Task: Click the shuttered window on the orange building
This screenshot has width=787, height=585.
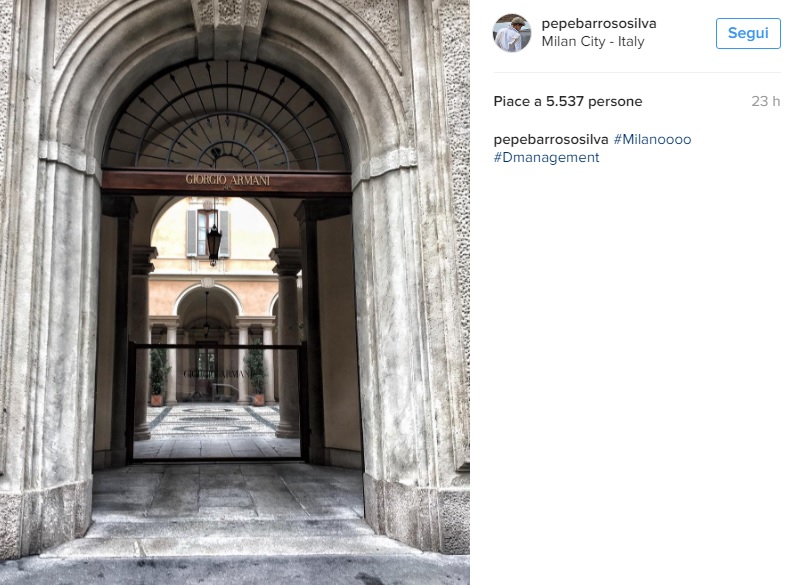Action: tap(207, 233)
